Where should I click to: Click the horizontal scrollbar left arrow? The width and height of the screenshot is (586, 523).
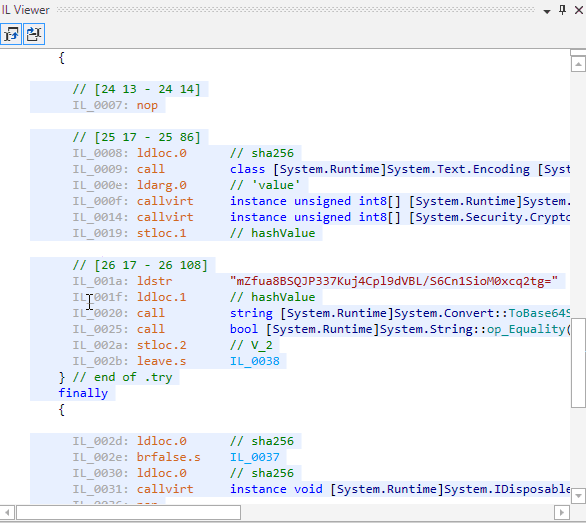pyautogui.click(x=7, y=512)
